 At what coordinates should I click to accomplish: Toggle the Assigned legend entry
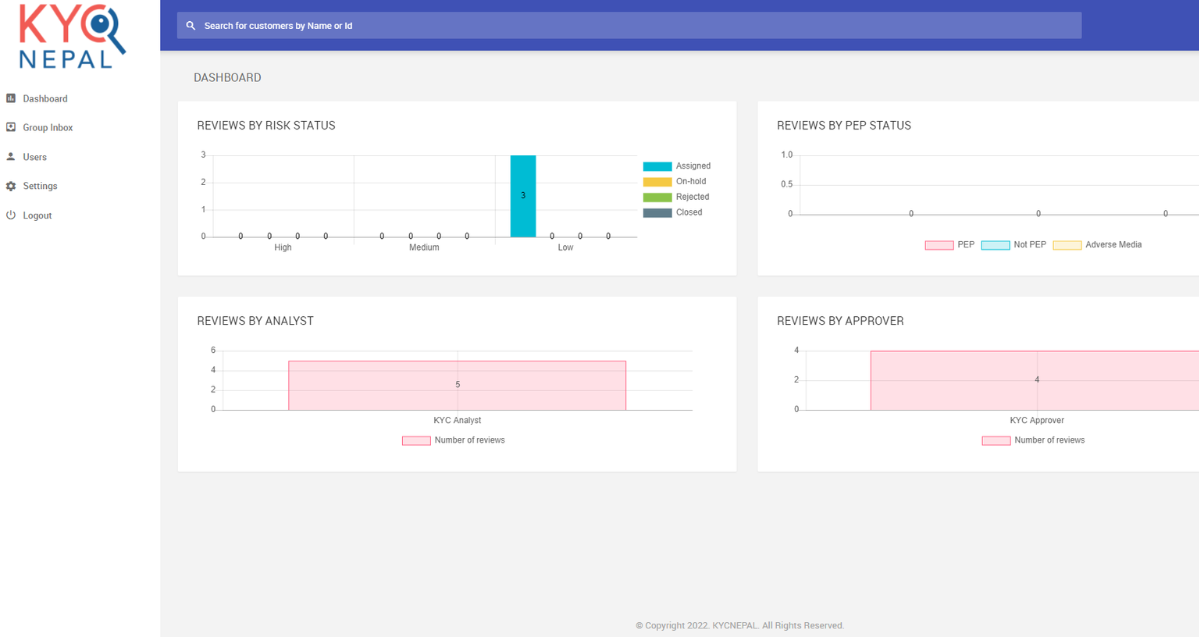[676, 166]
